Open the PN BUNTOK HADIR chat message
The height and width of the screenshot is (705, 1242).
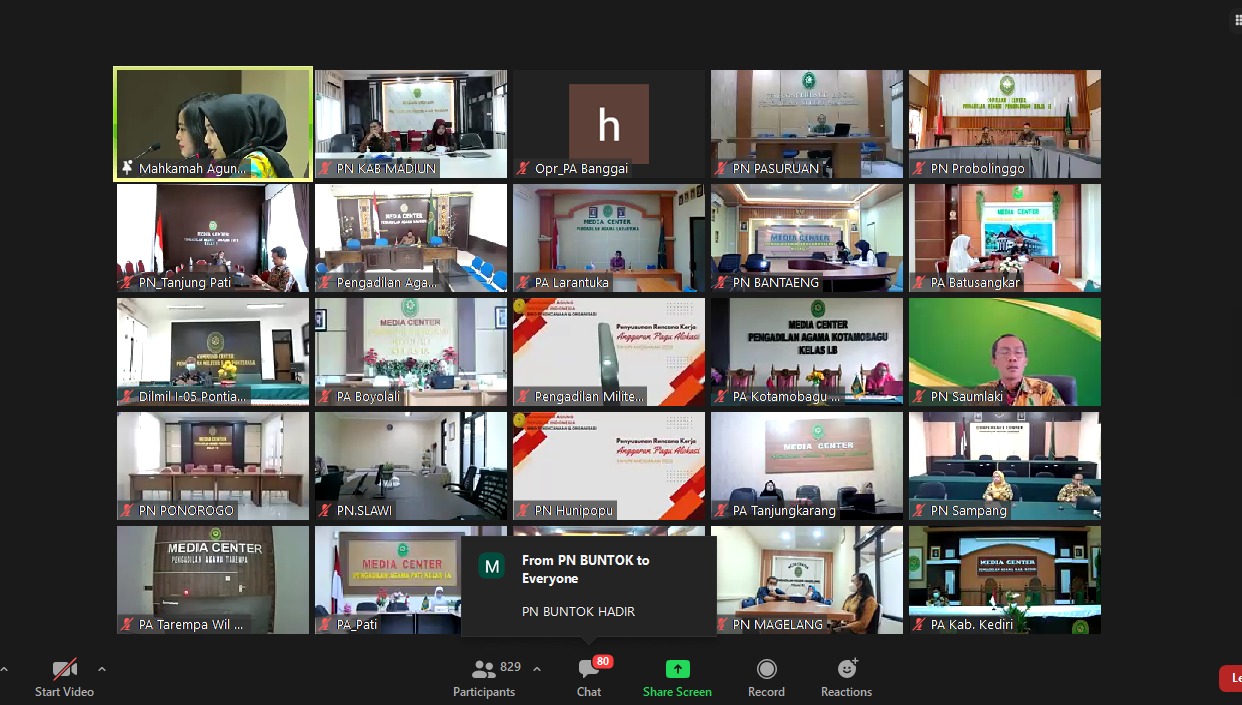tap(578, 612)
